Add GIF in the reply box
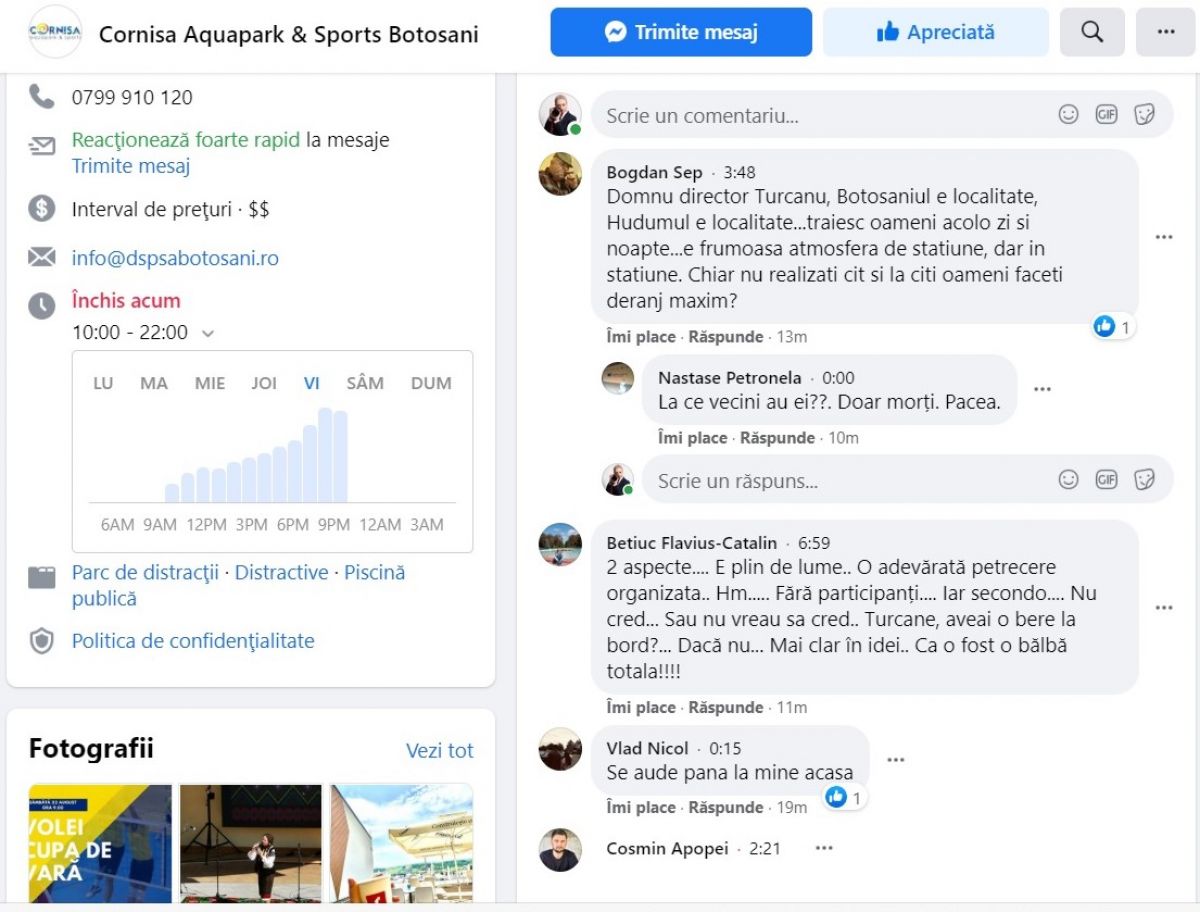 [x=1106, y=480]
